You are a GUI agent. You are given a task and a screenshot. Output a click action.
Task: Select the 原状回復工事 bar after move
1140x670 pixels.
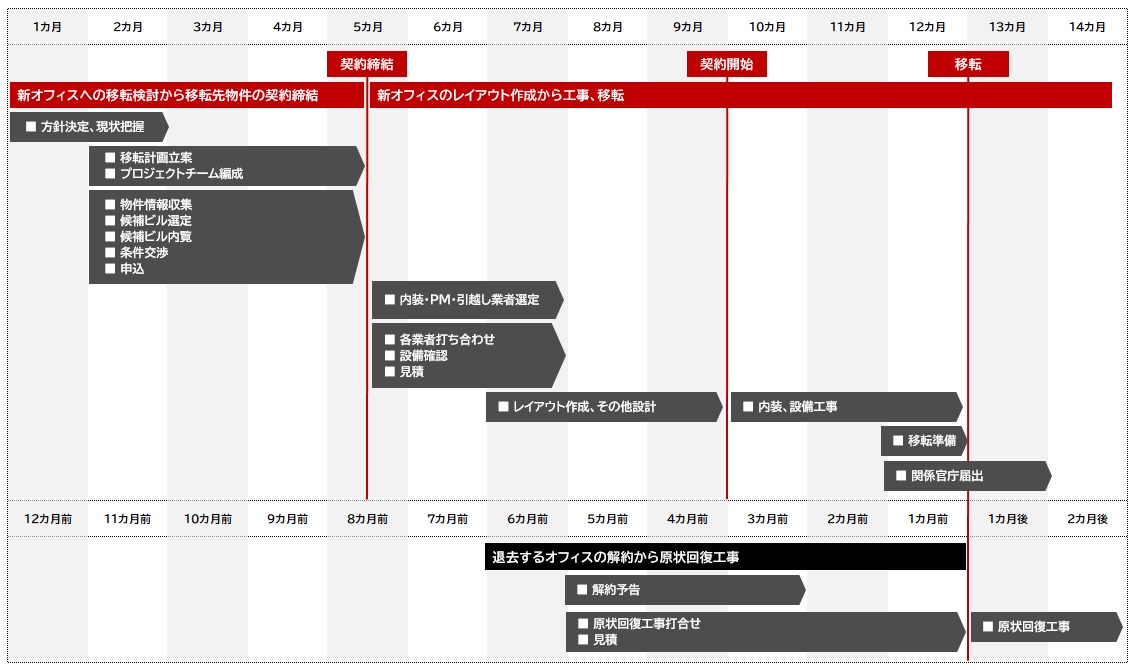[x=1044, y=627]
